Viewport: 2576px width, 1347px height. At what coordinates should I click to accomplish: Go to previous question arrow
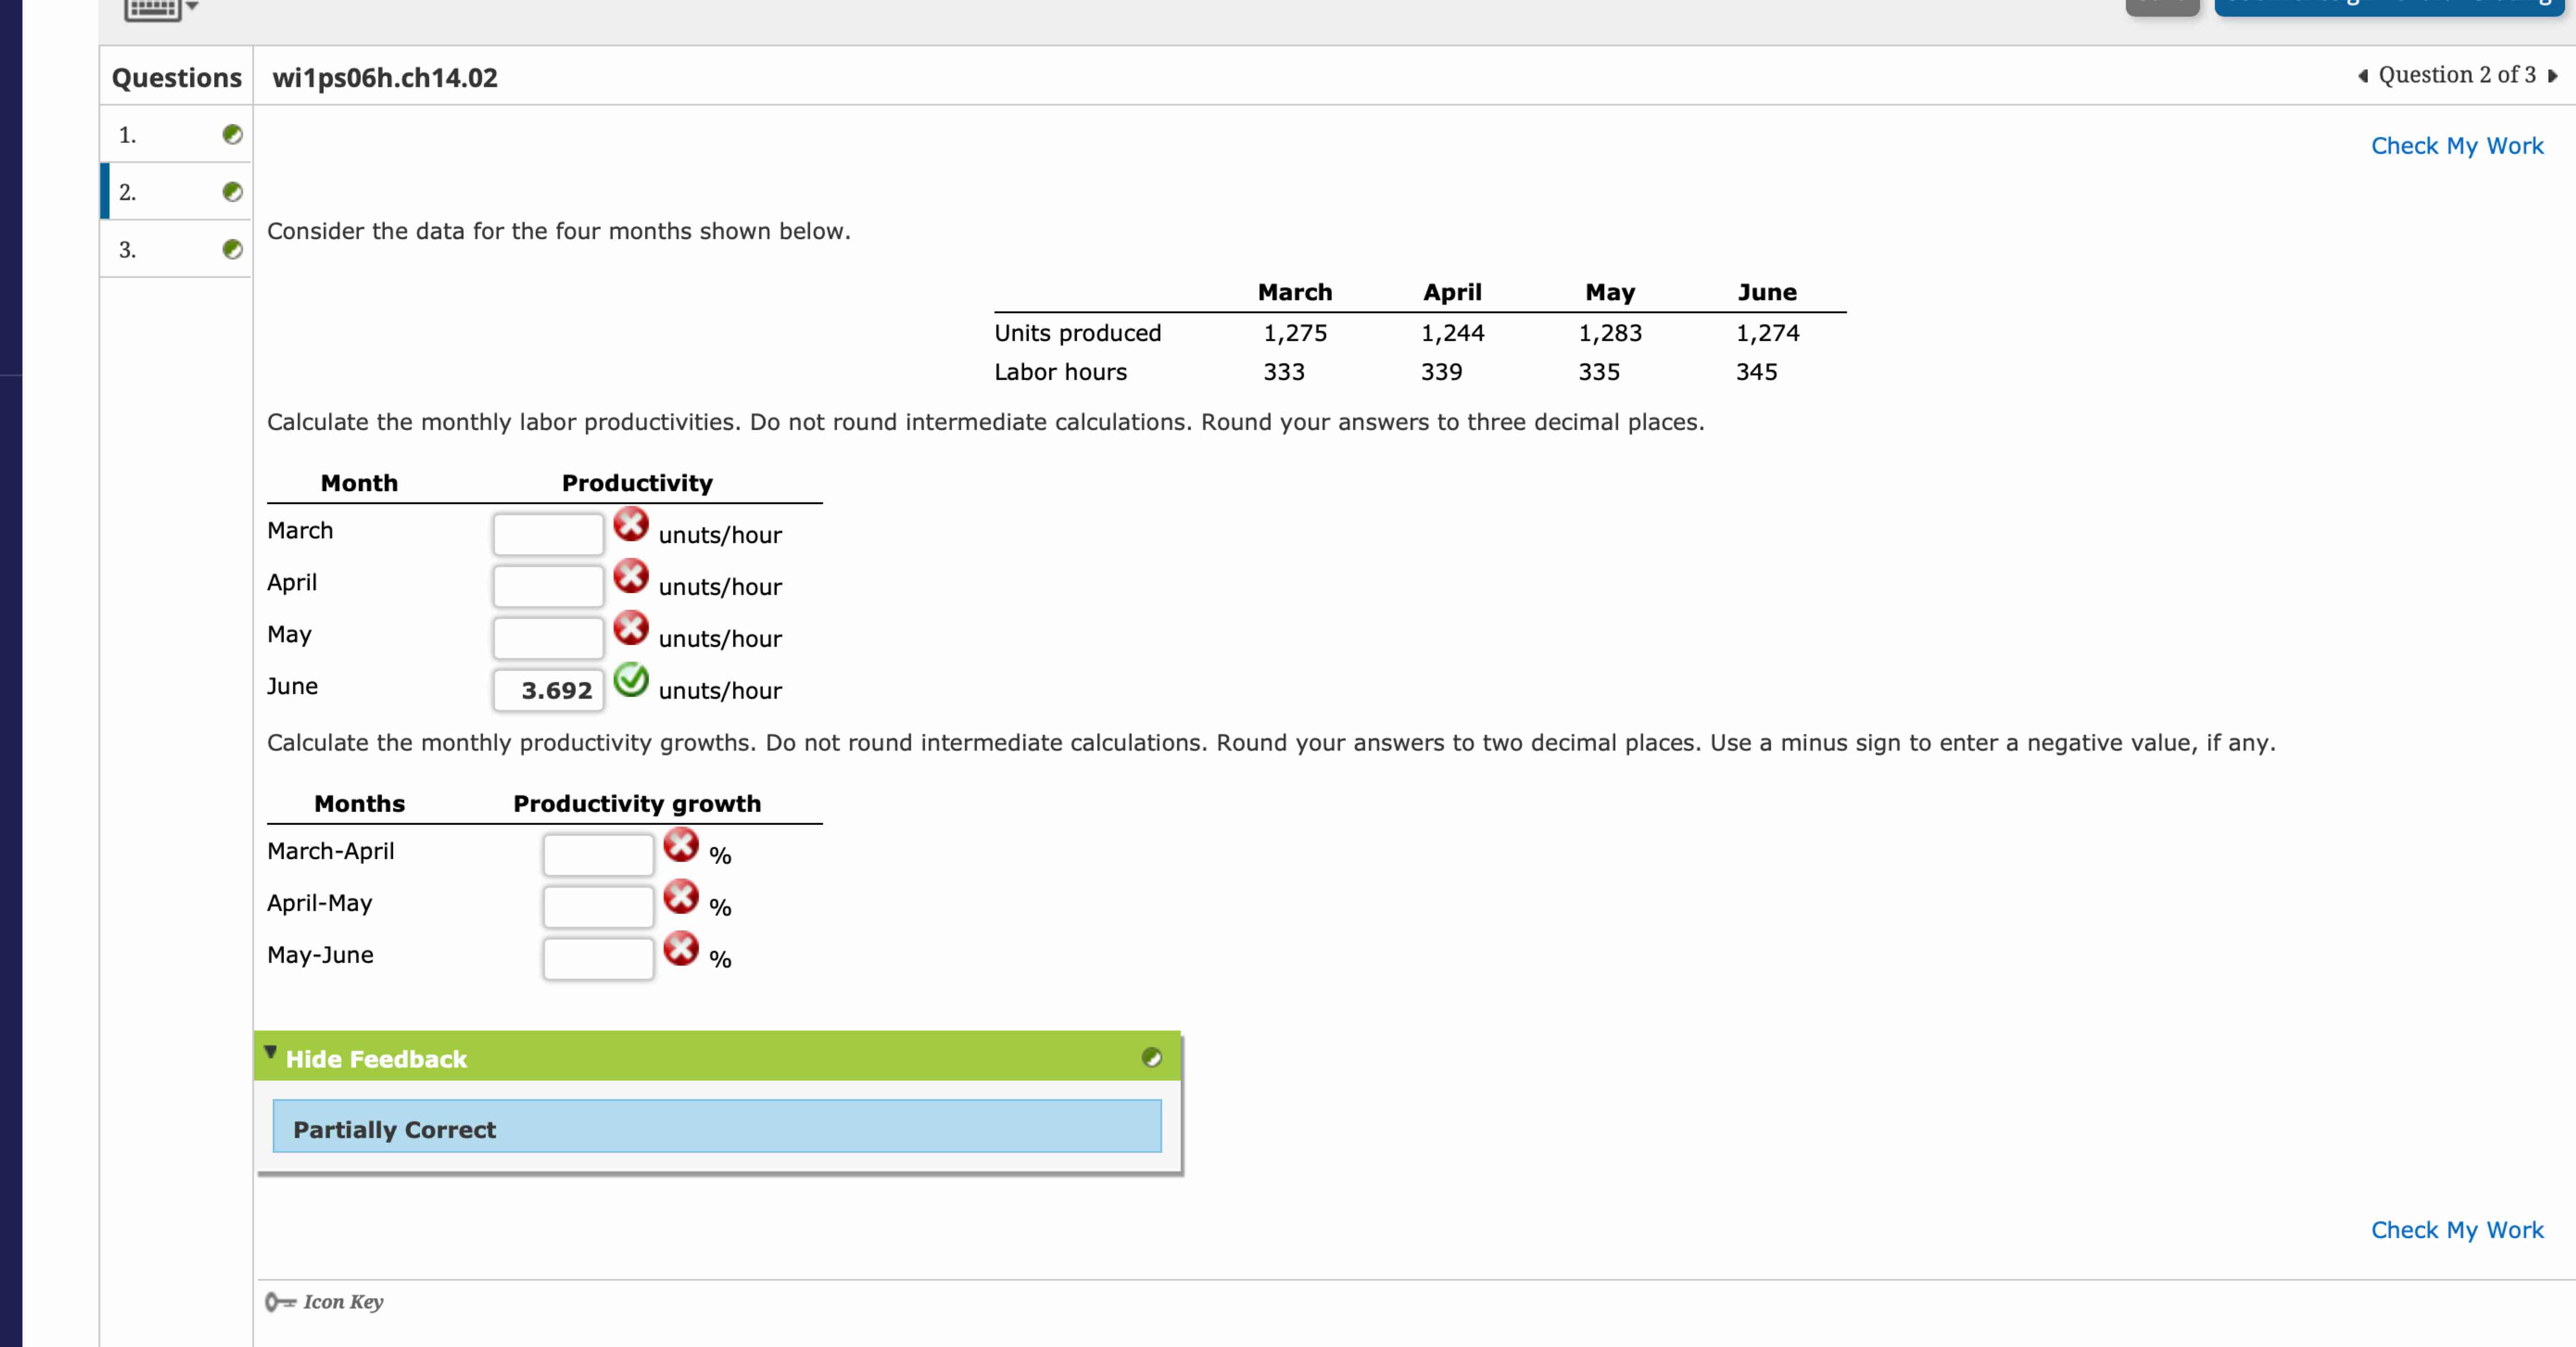(x=2363, y=76)
